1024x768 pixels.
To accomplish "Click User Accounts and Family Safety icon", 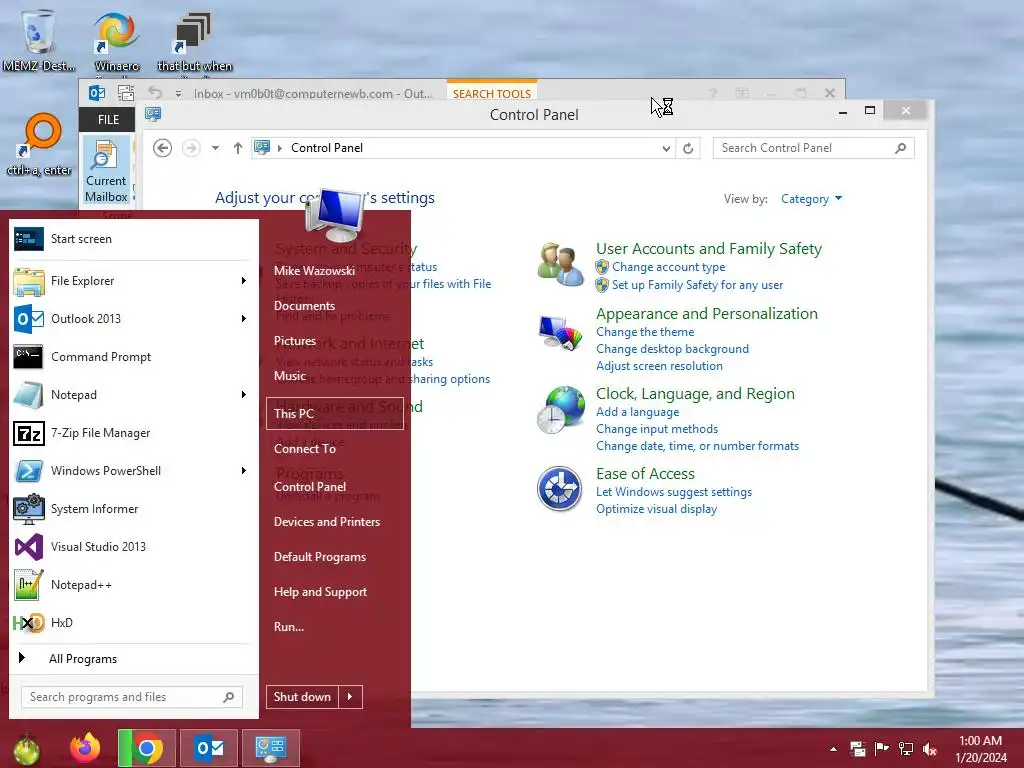I will coord(560,264).
